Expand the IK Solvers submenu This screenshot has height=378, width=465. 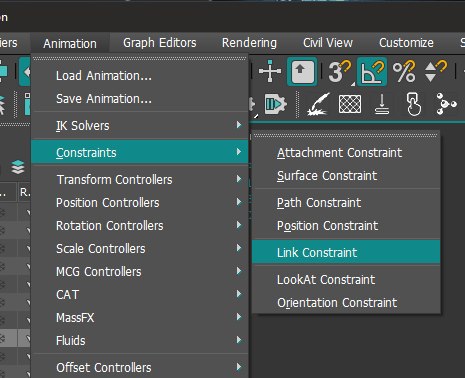click(x=140, y=126)
